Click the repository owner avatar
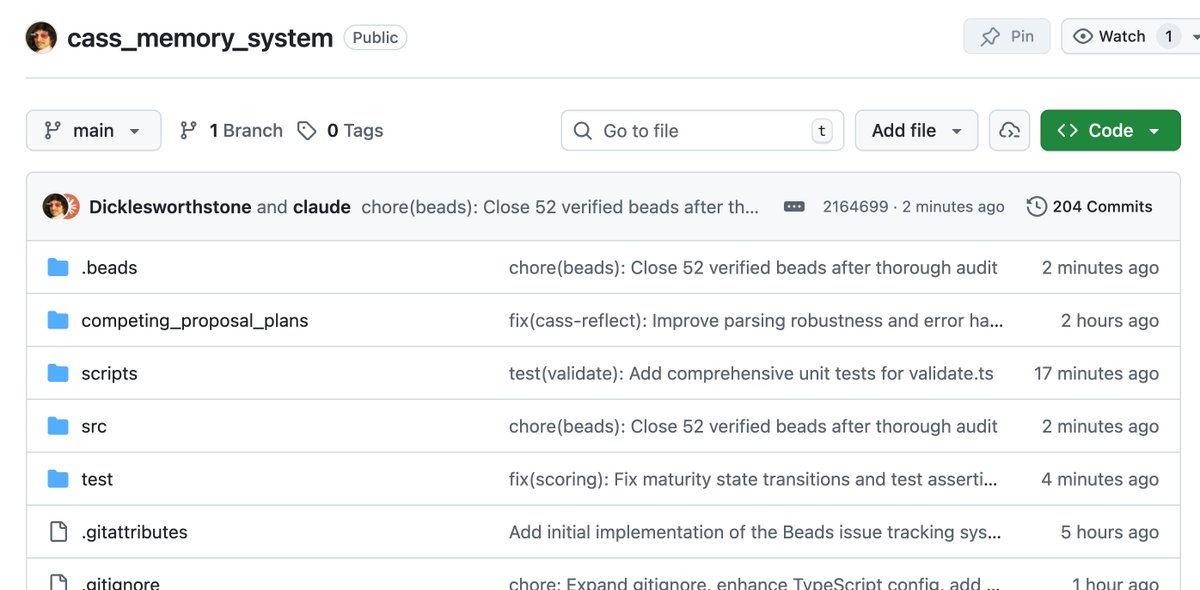 click(41, 38)
